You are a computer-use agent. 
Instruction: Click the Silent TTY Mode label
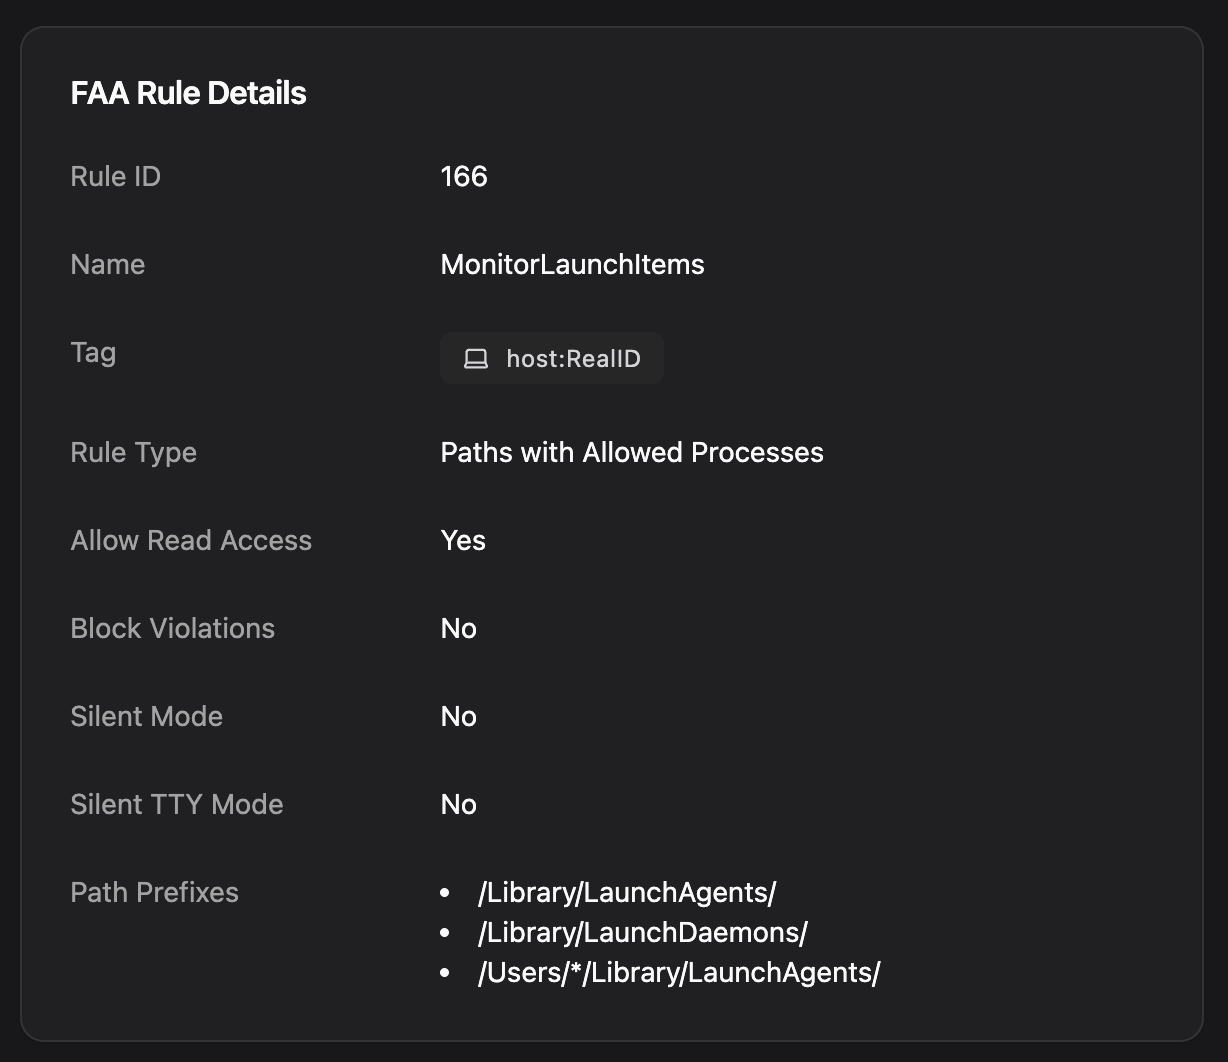pyautogui.click(x=176, y=805)
